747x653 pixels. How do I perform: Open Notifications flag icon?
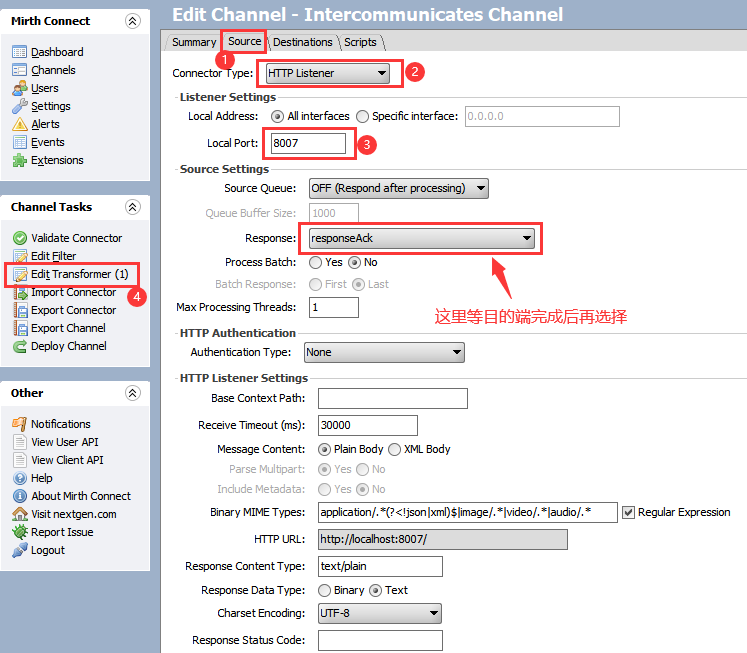[x=20, y=424]
